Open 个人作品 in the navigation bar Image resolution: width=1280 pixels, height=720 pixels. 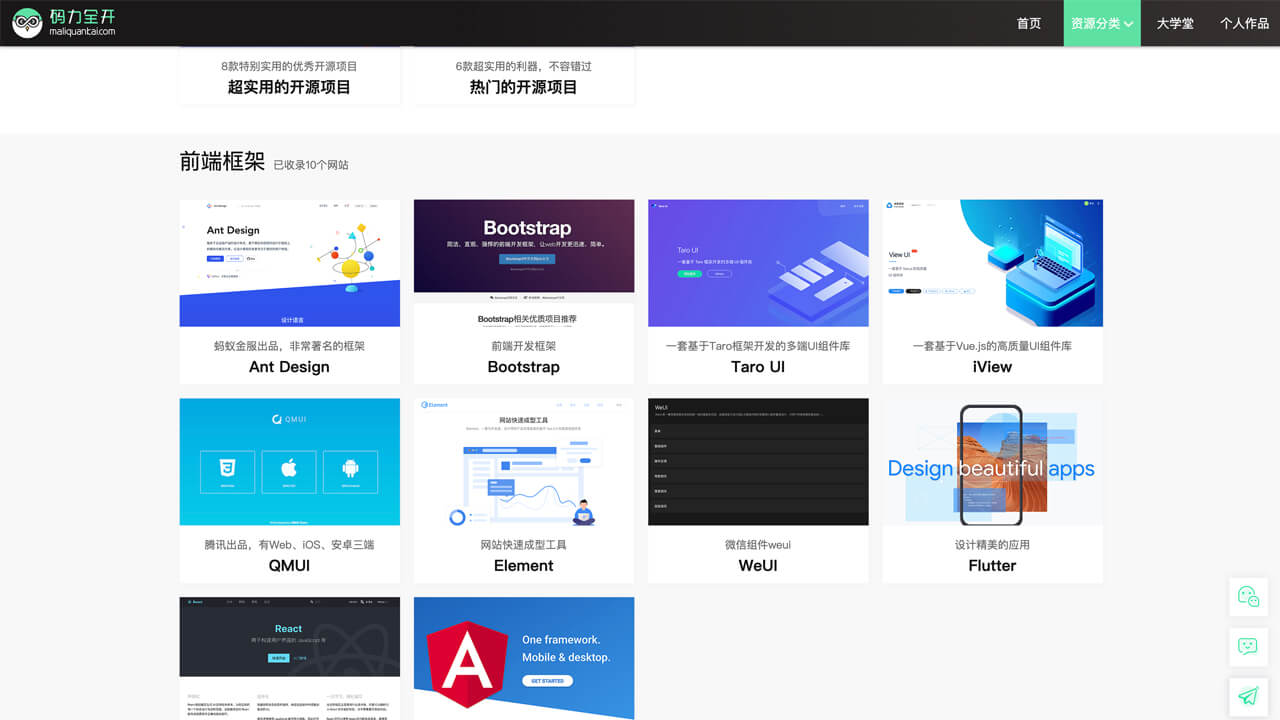(1244, 23)
